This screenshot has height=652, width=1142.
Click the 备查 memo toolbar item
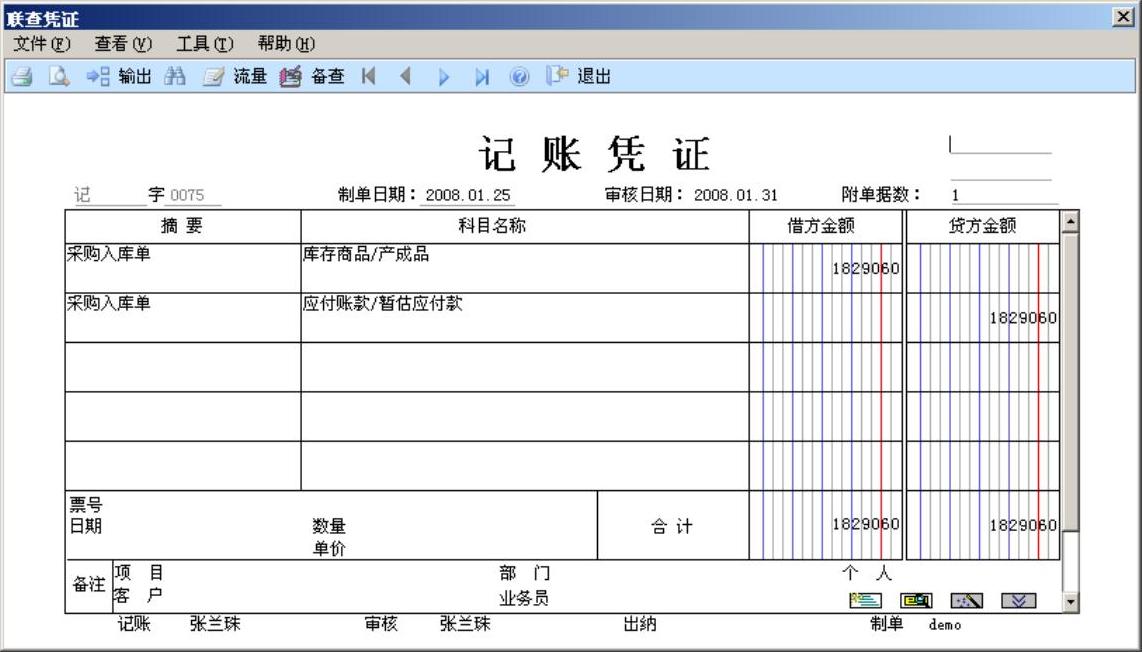(312, 76)
